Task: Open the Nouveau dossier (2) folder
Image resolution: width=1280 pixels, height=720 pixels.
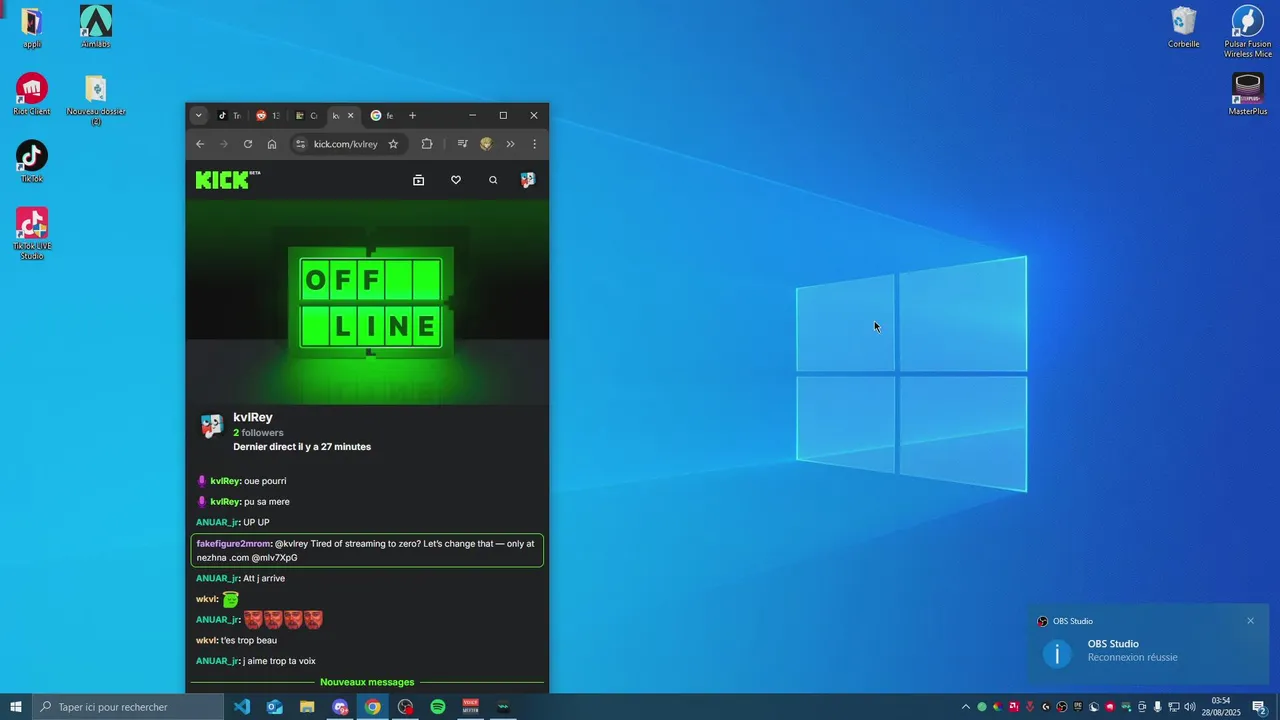Action: (96, 100)
